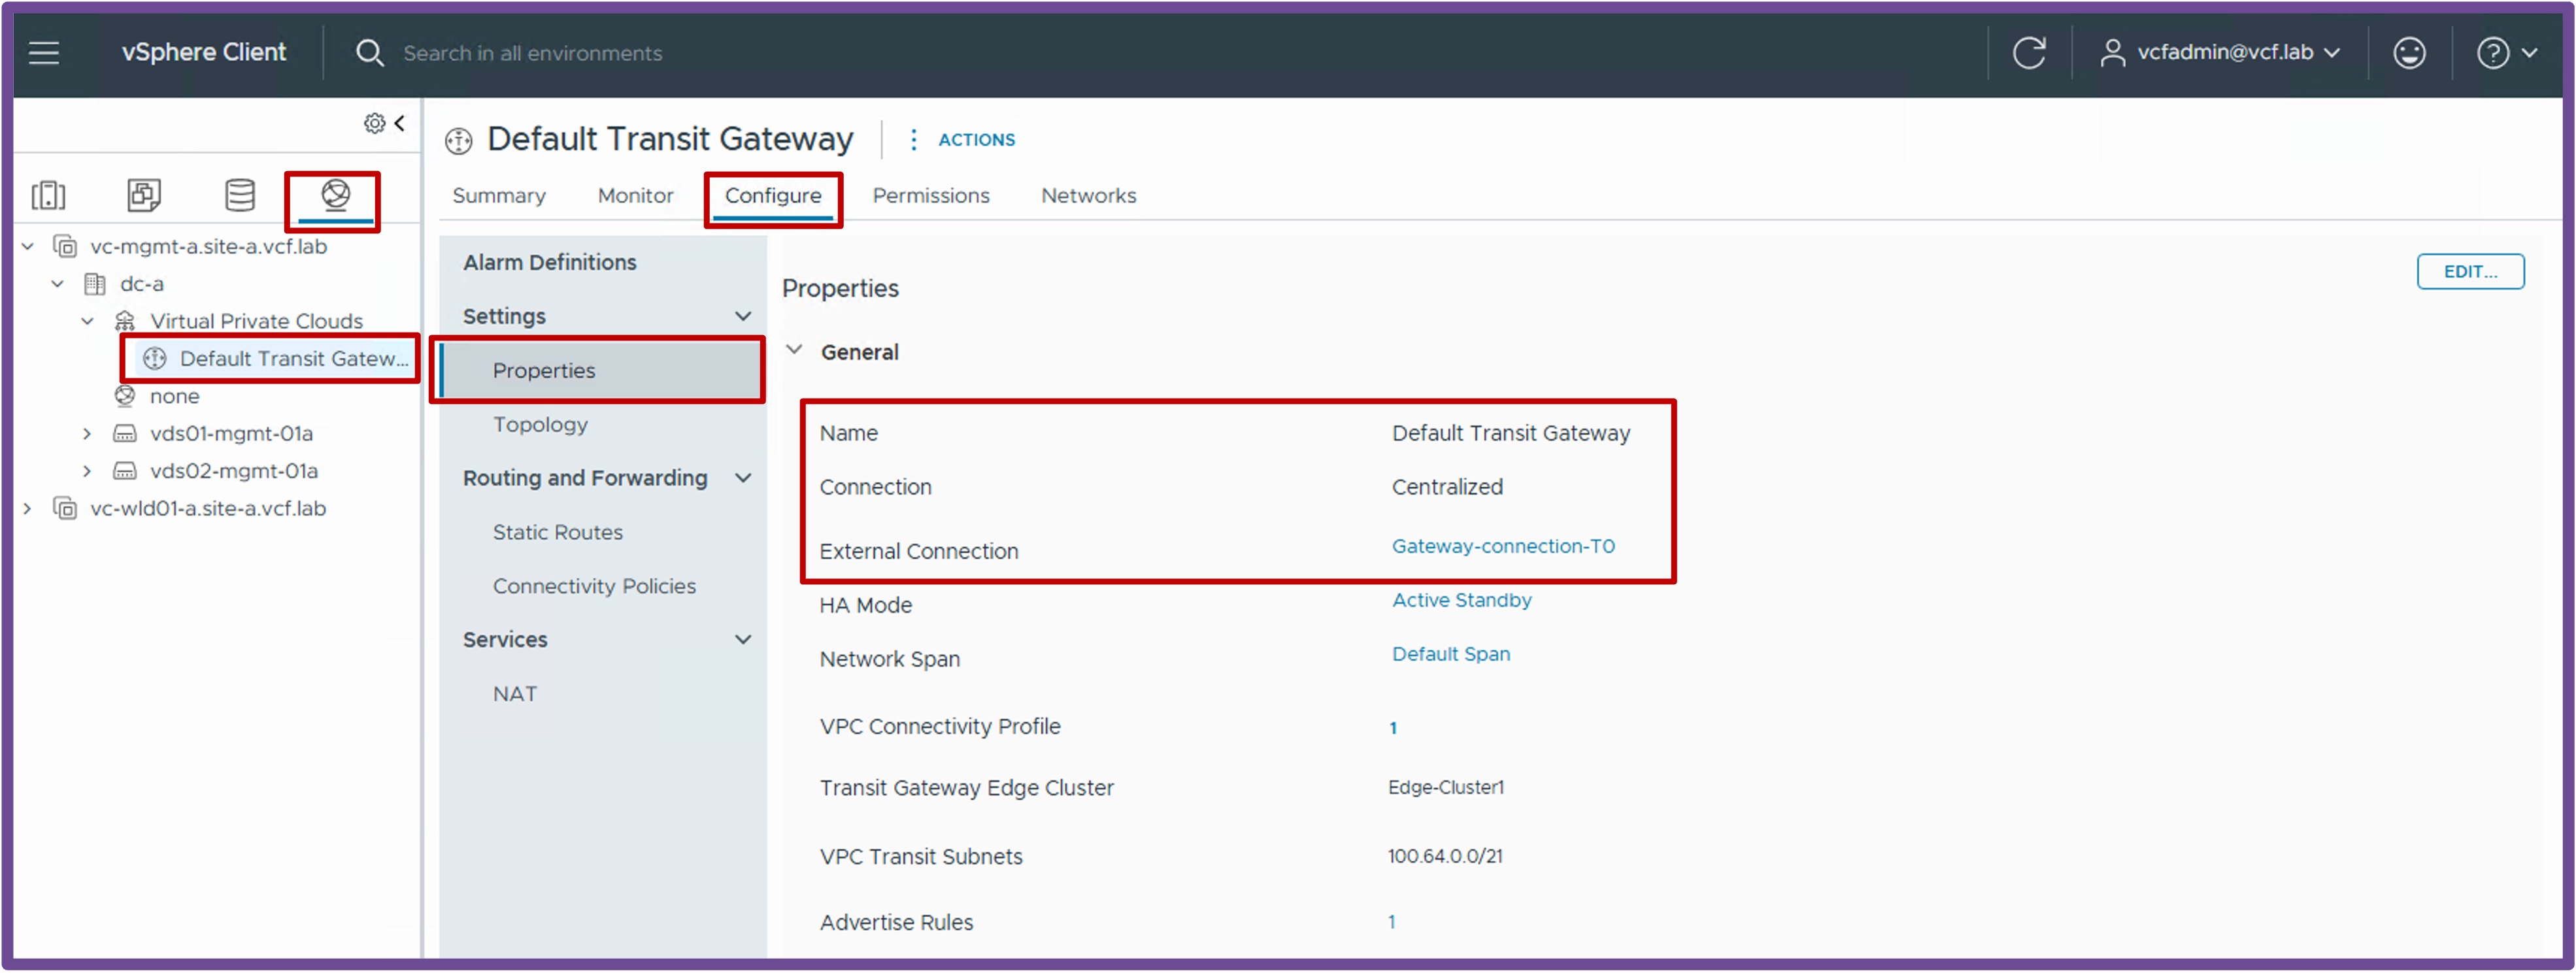Collapse the navigator pane arrow
2576x973 pixels.
(x=400, y=123)
